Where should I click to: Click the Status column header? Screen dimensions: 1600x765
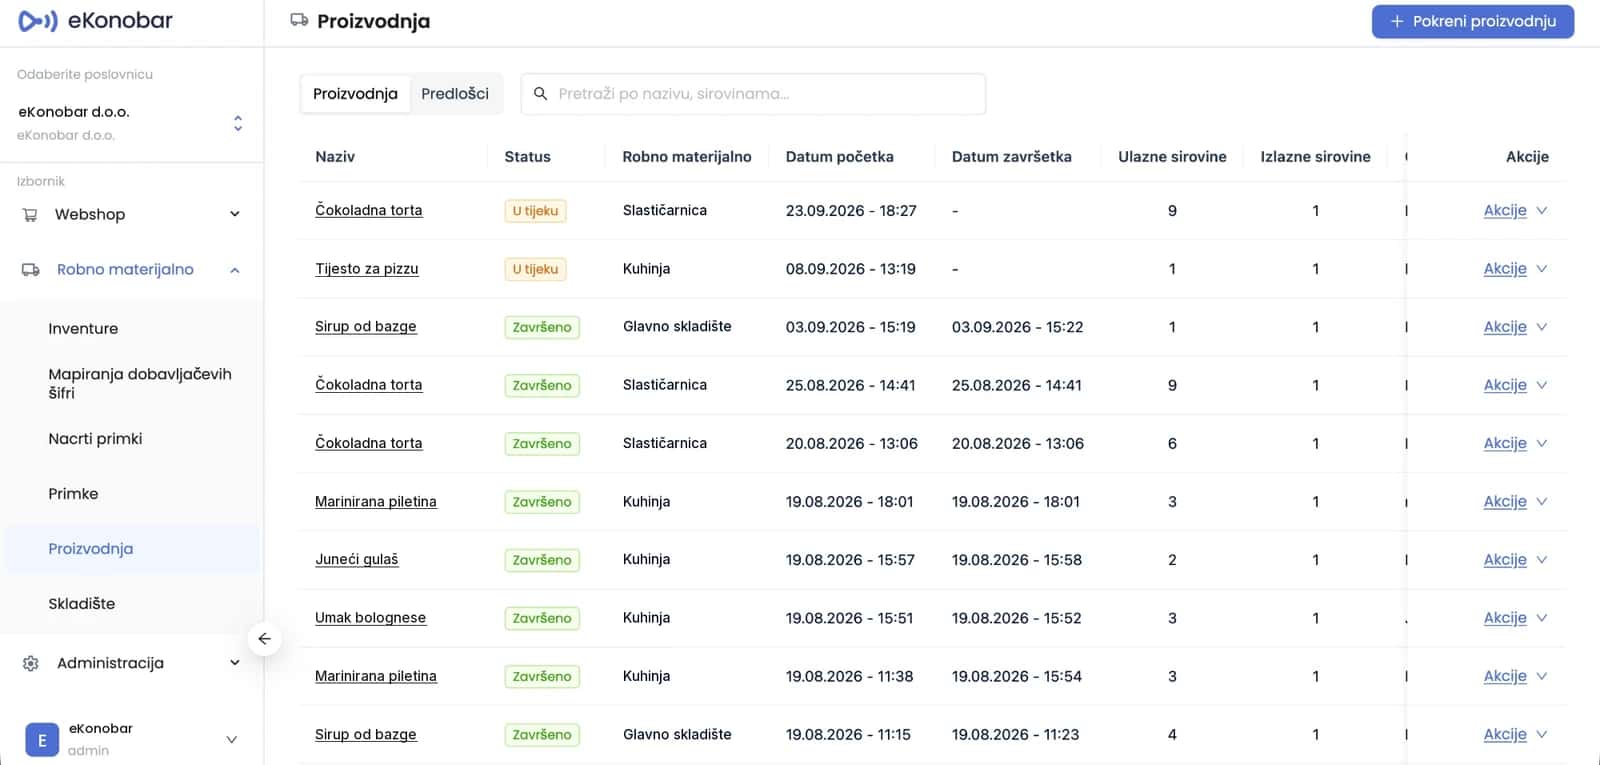coord(528,157)
